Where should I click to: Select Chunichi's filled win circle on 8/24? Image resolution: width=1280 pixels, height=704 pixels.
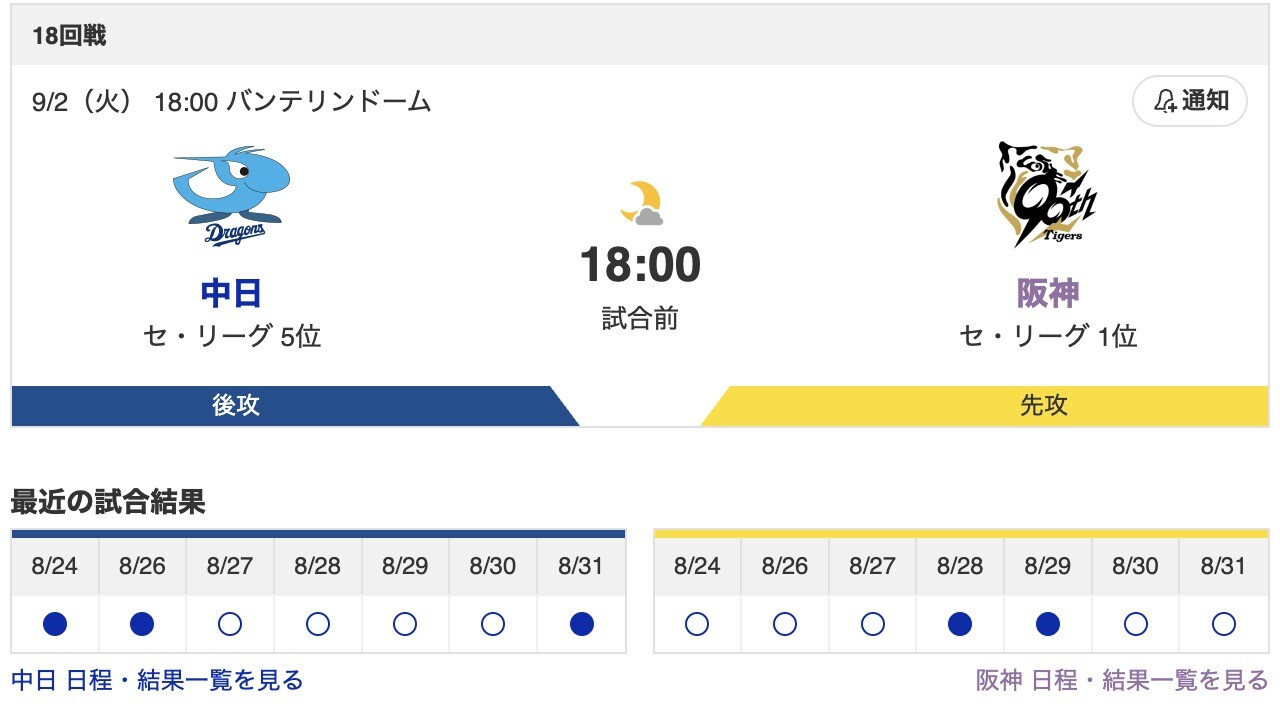[55, 623]
